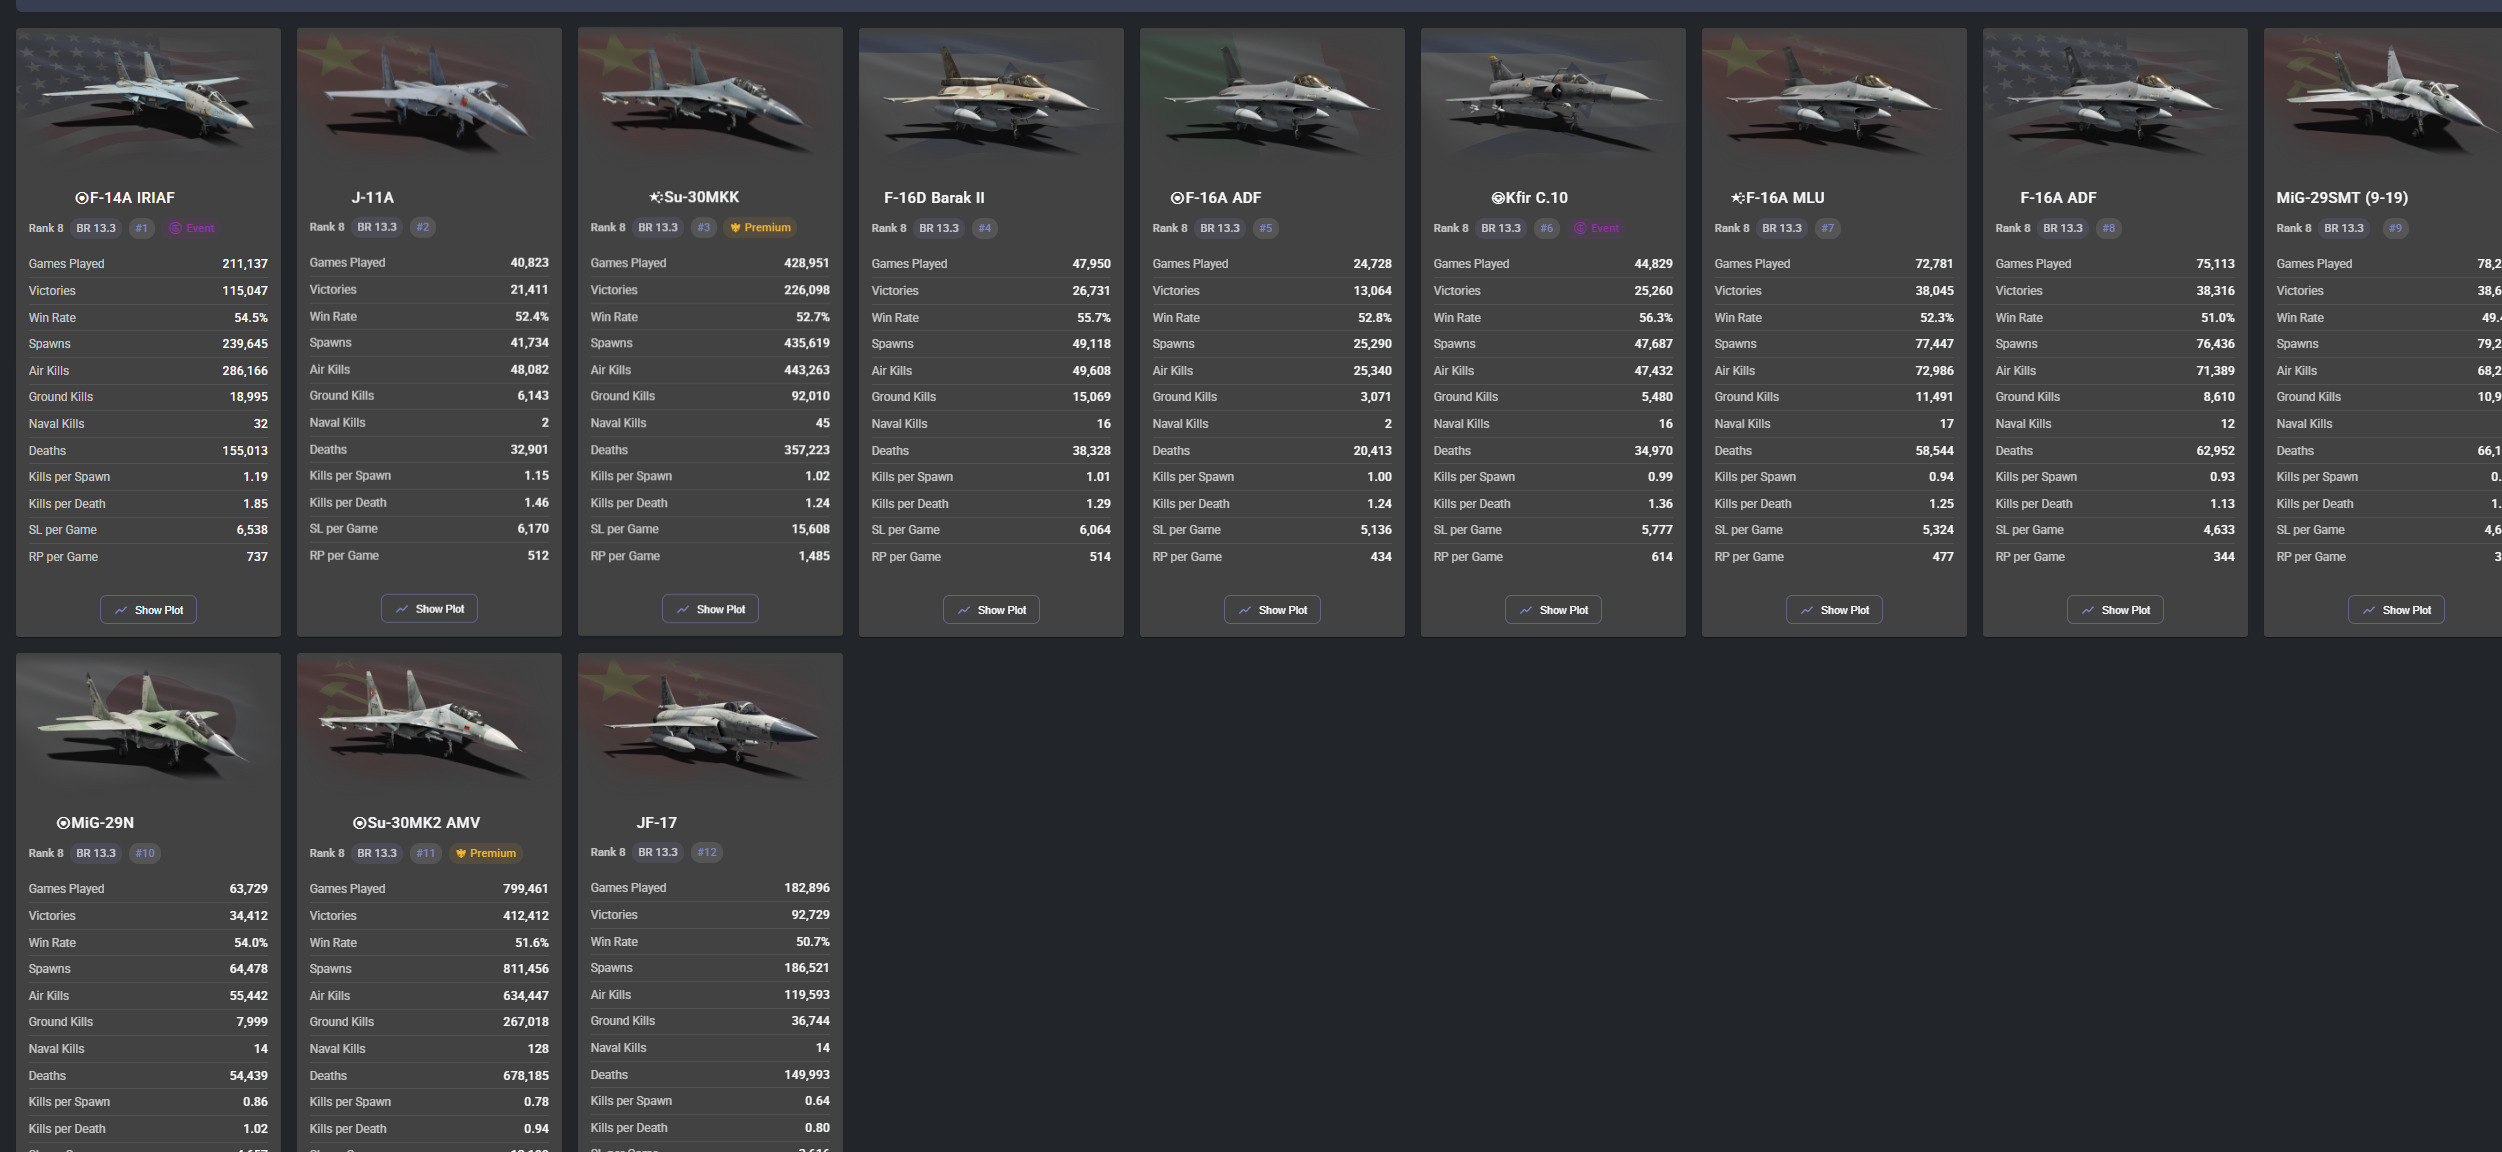This screenshot has height=1152, width=2502.
Task: Click the Su-30MK2 AMV Games Played value 799,461
Action: tap(526, 889)
